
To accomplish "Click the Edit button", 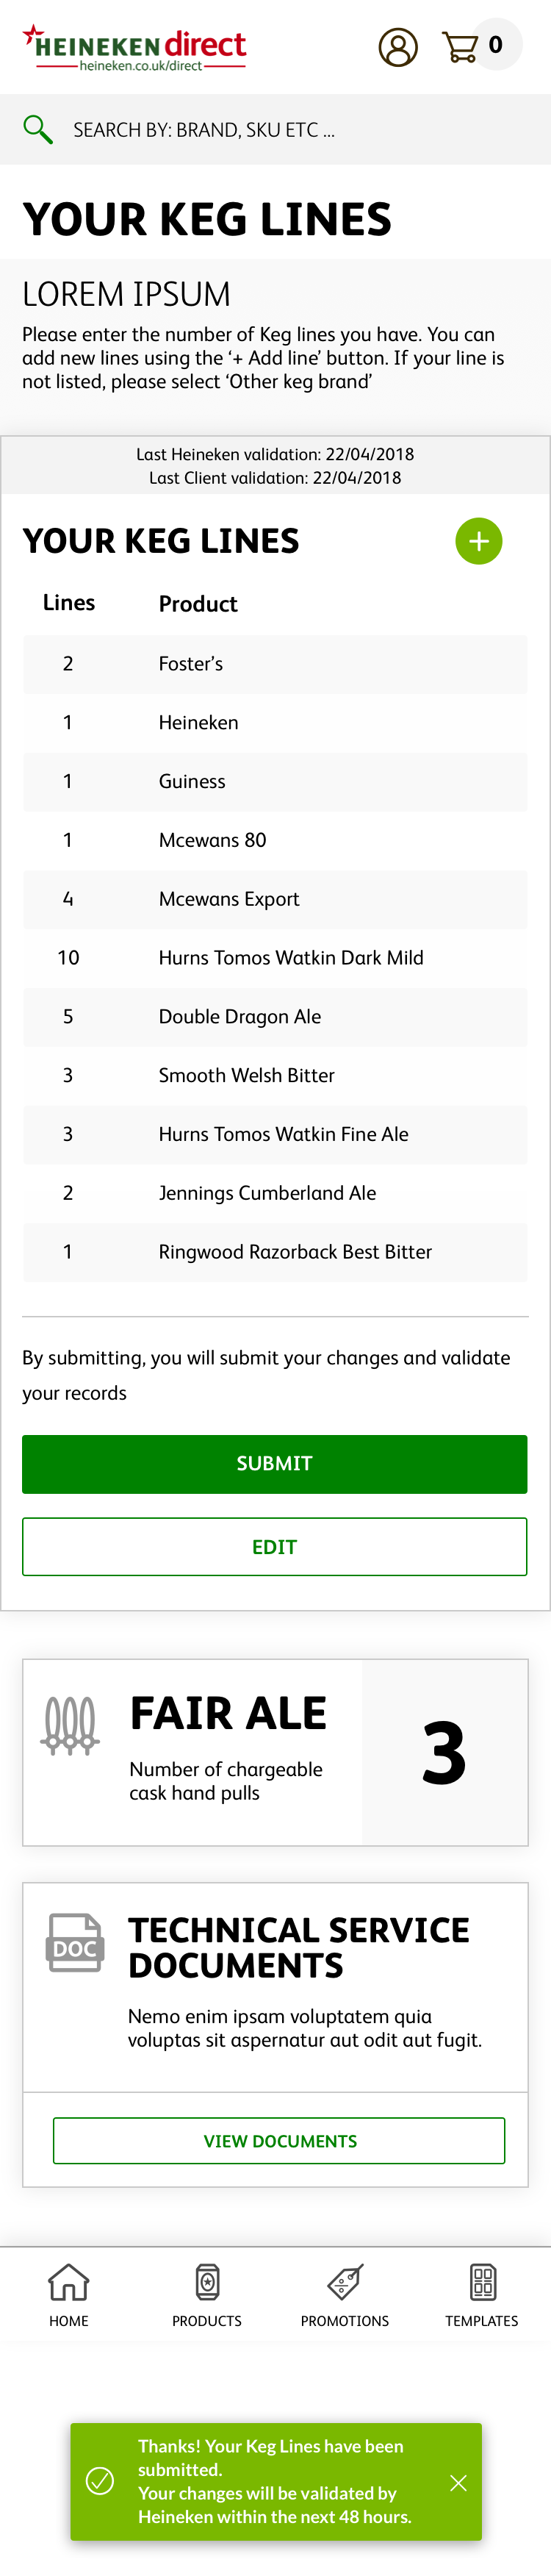I will (275, 1547).
